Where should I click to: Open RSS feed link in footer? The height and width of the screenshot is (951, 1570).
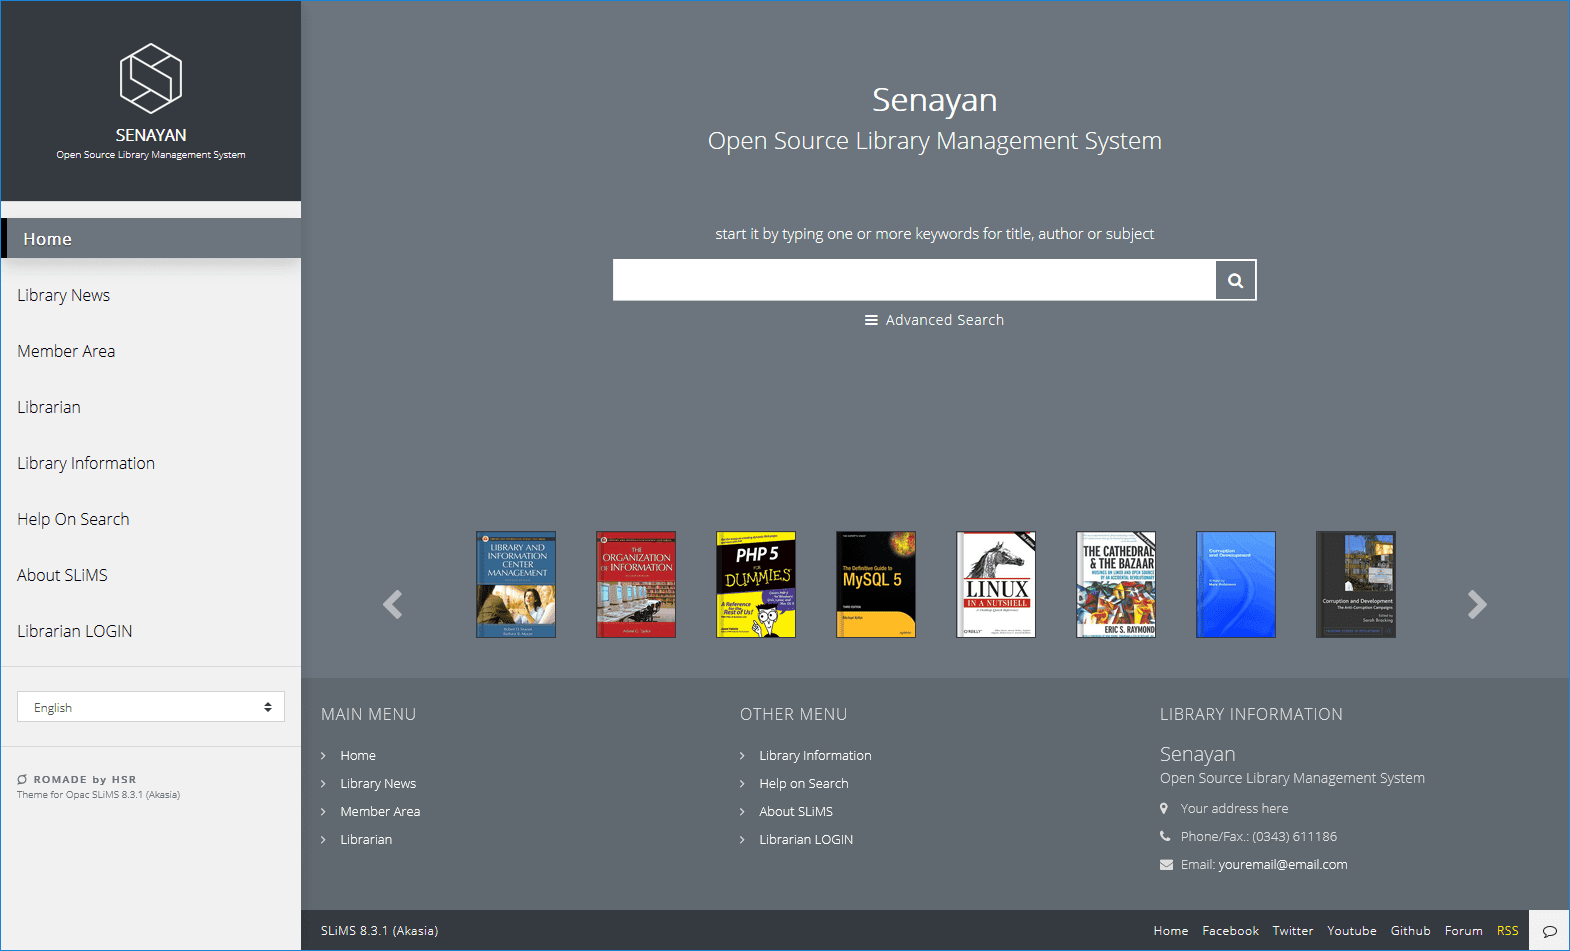click(x=1508, y=931)
